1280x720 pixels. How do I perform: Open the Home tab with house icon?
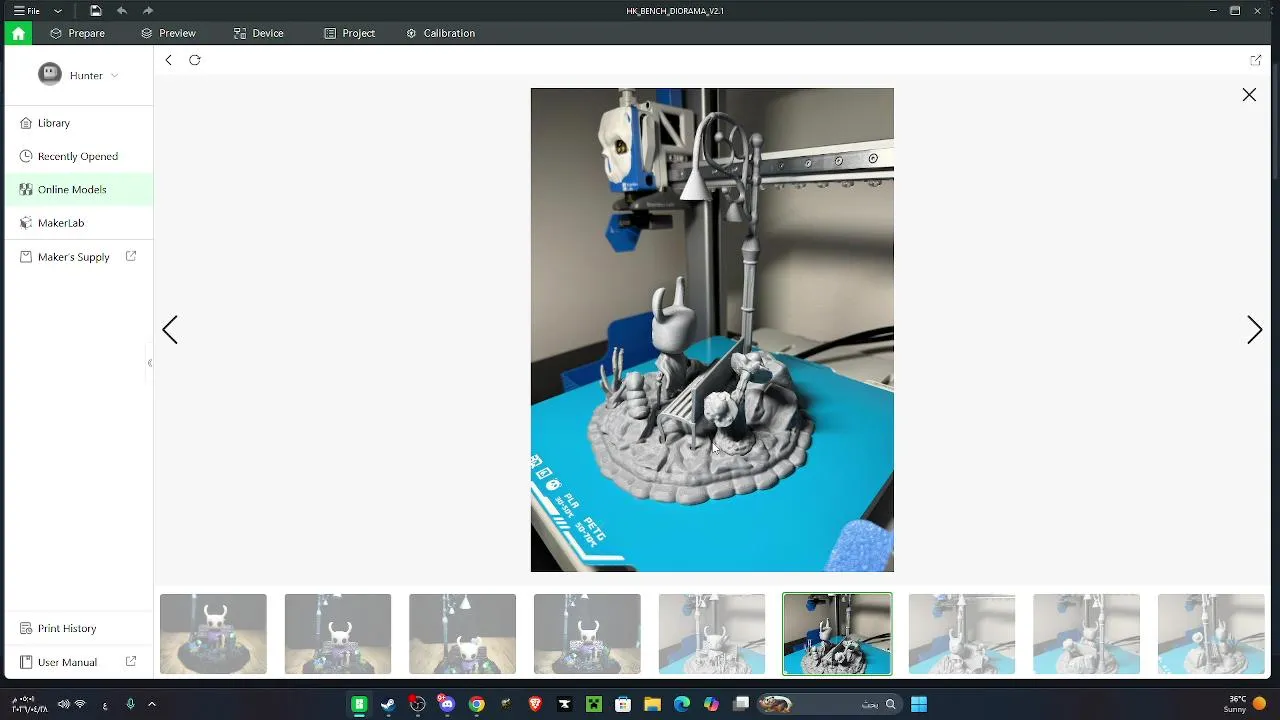coord(18,33)
